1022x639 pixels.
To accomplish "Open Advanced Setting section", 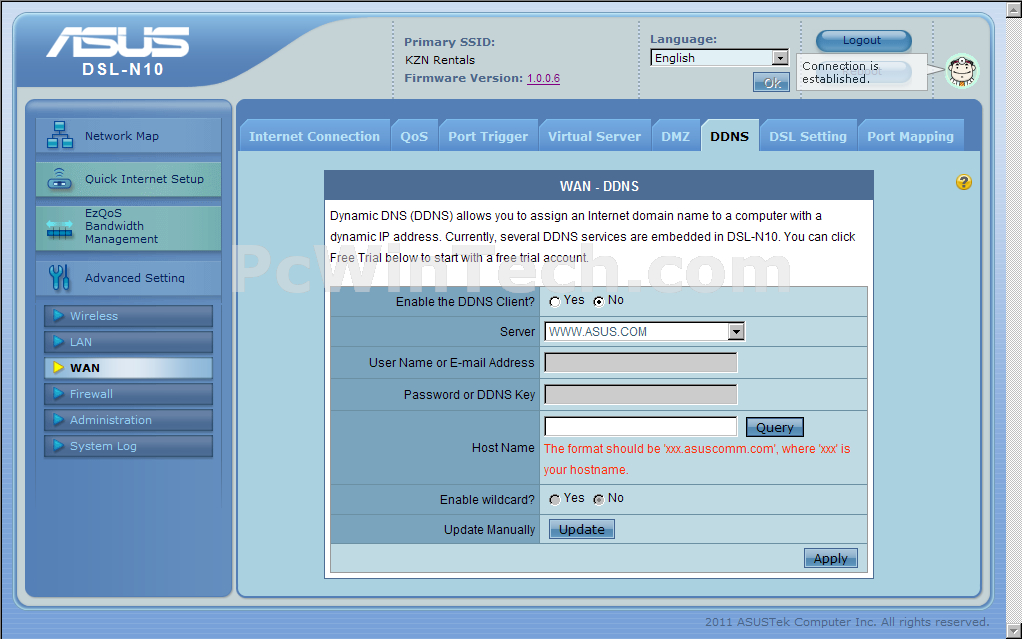I will [x=128, y=278].
